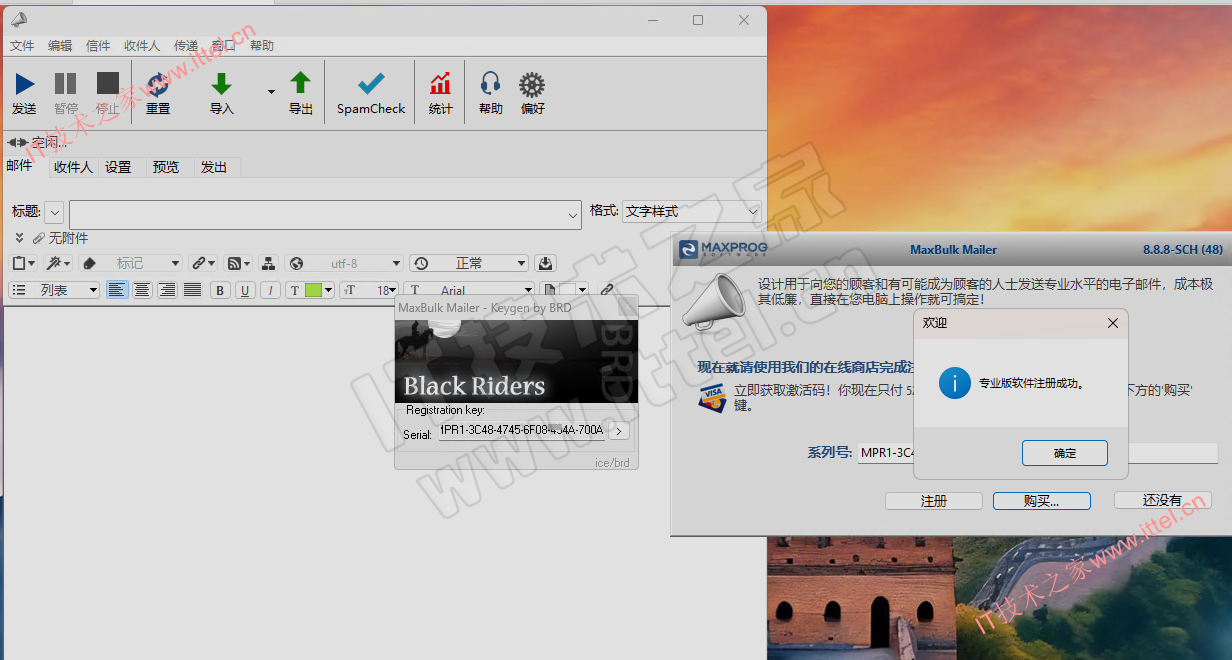
Task: Click the chain link icon at toolbar end
Action: coord(607,290)
